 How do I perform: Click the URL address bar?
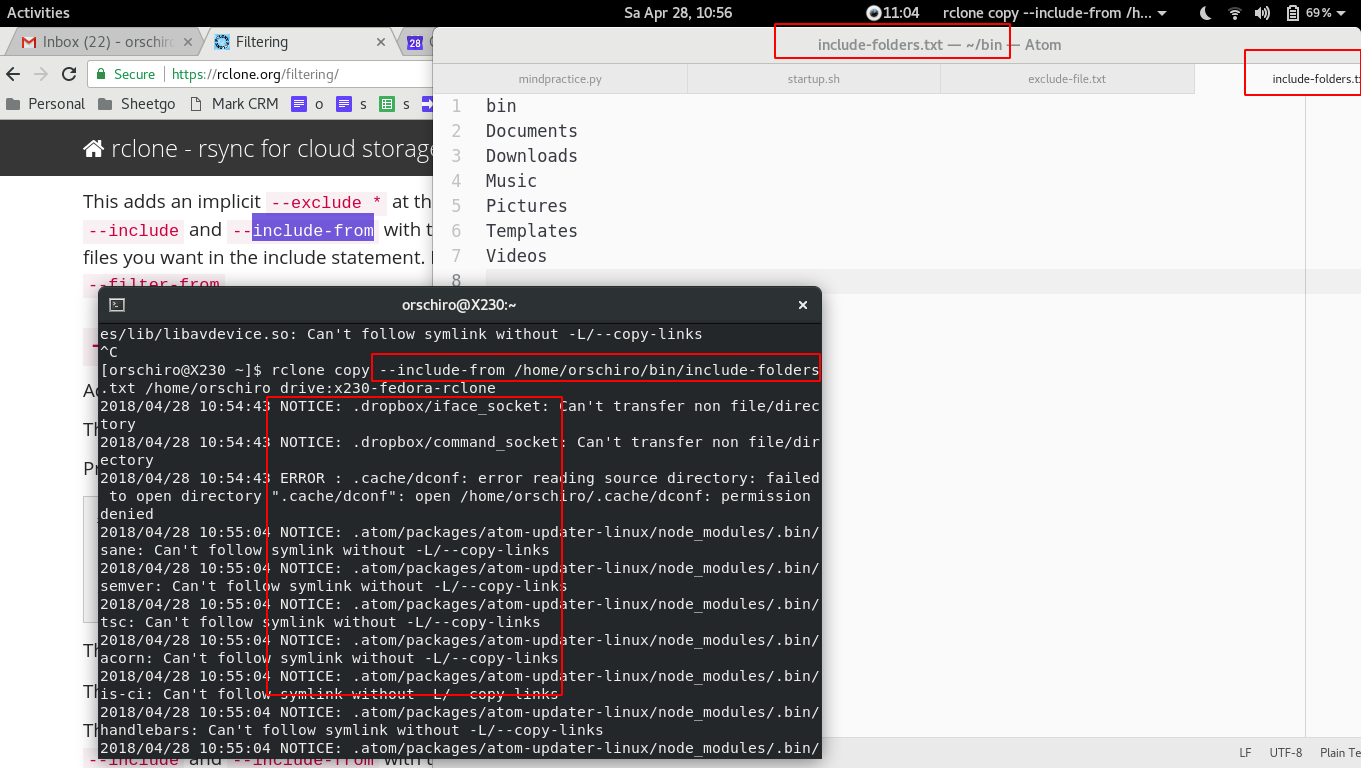[x=300, y=74]
